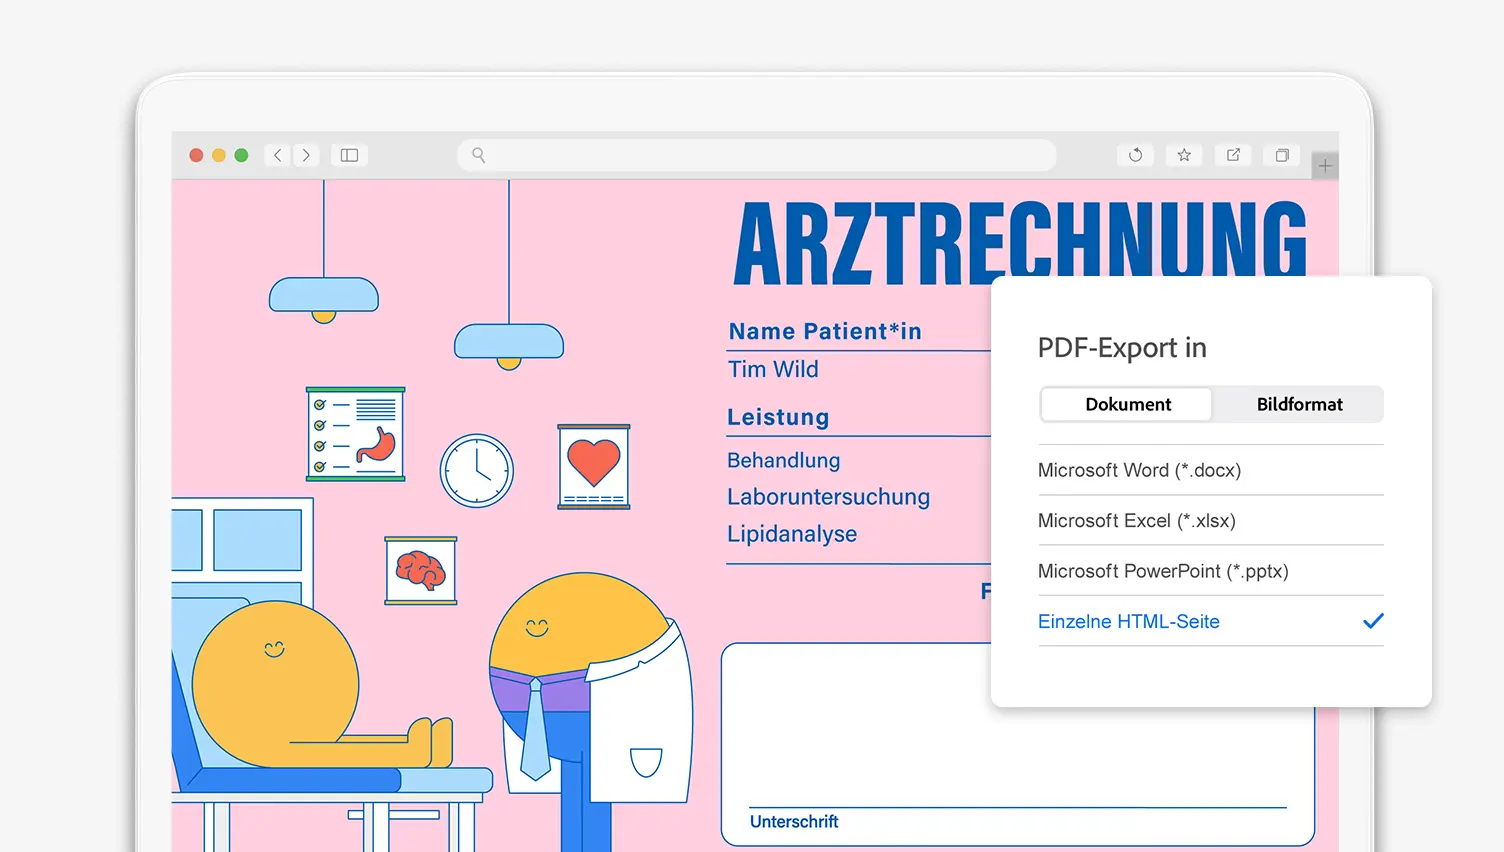Click the browser address bar

(x=760, y=155)
